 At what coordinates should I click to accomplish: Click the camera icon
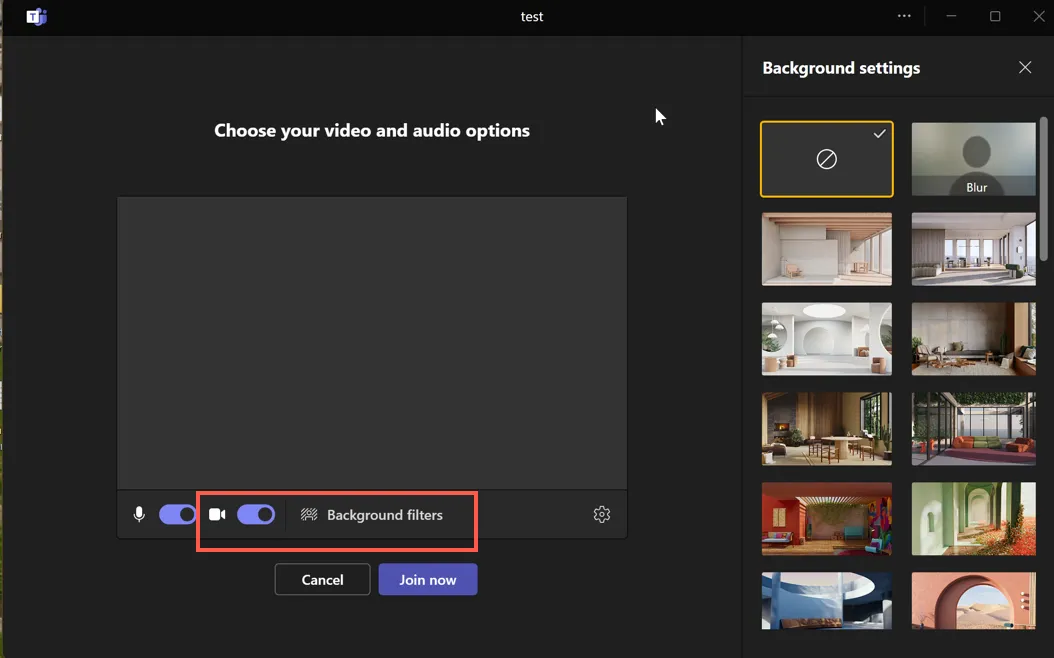coord(217,514)
